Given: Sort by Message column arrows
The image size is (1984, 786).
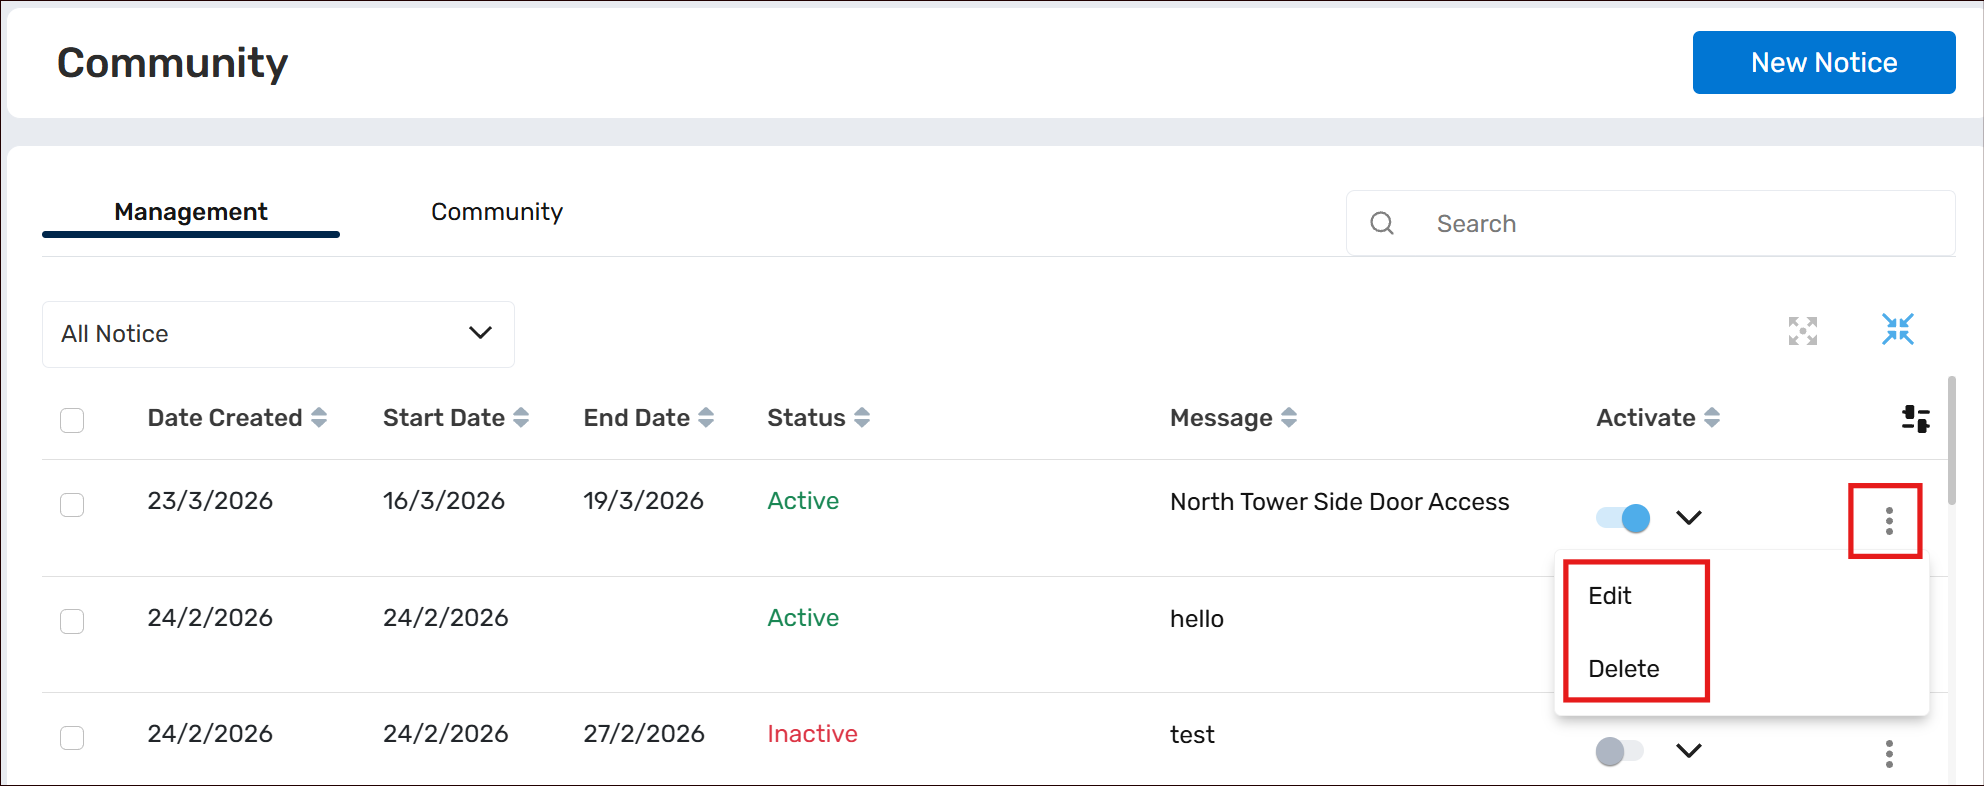Looking at the screenshot, I should (1289, 418).
